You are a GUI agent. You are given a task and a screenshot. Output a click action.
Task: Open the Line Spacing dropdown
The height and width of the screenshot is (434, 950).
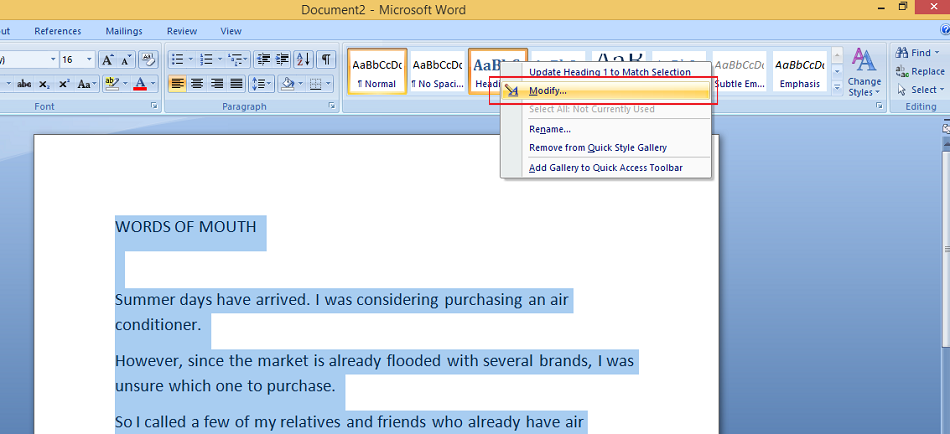coord(261,84)
